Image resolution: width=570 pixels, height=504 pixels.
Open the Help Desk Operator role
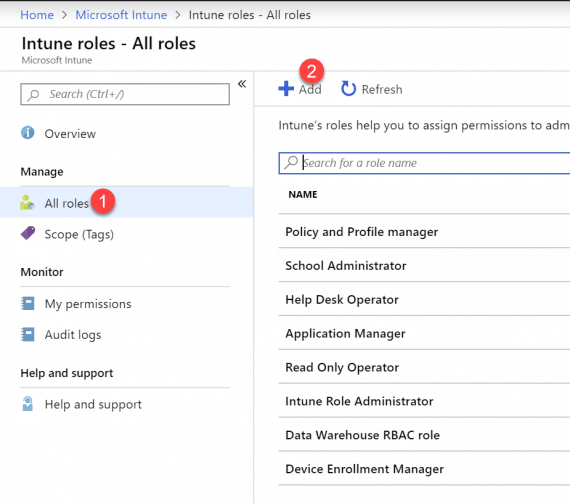342,300
